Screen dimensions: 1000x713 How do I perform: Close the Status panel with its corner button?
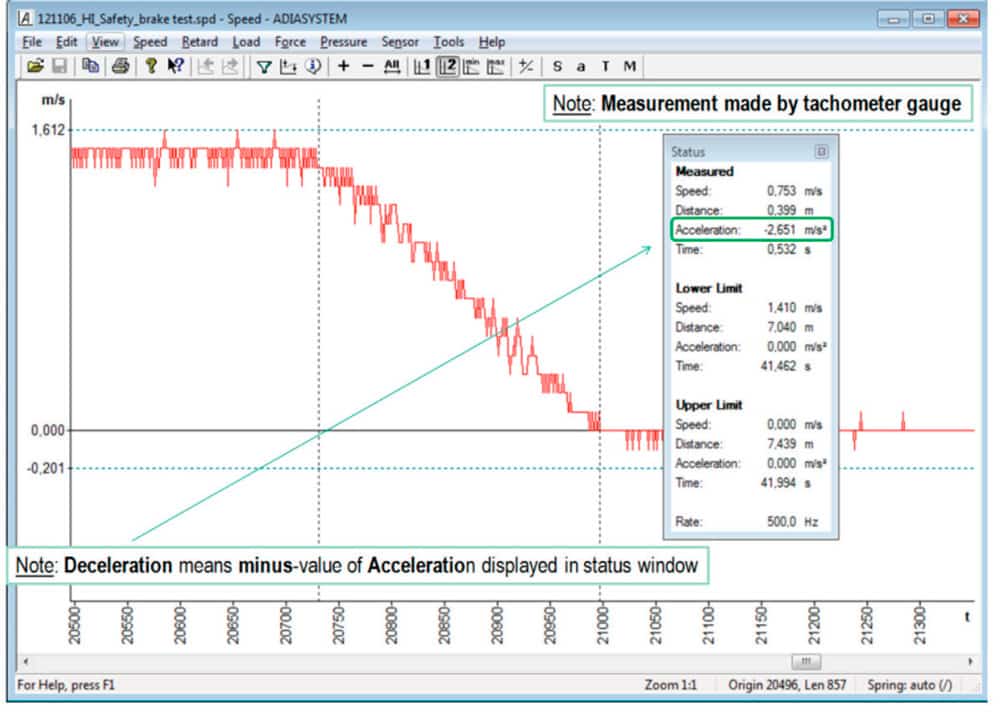click(x=821, y=152)
